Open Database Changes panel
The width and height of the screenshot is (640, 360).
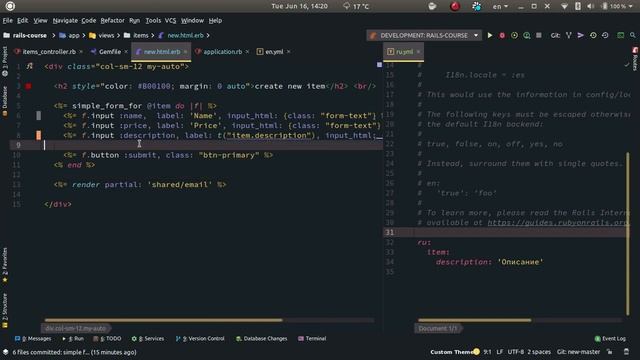tap(262, 339)
